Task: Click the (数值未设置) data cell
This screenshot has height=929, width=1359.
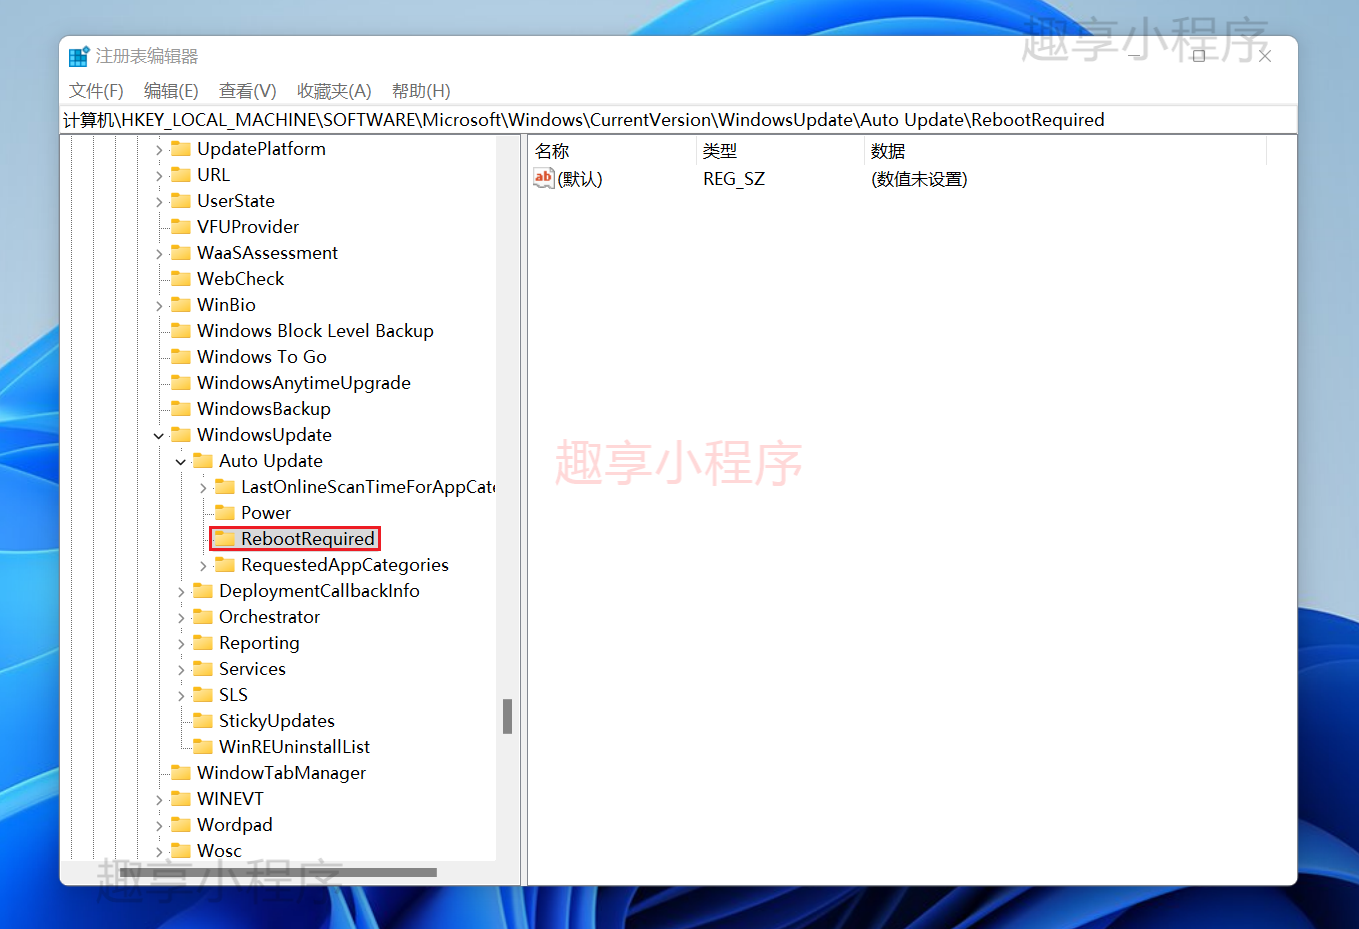Action: 919,179
